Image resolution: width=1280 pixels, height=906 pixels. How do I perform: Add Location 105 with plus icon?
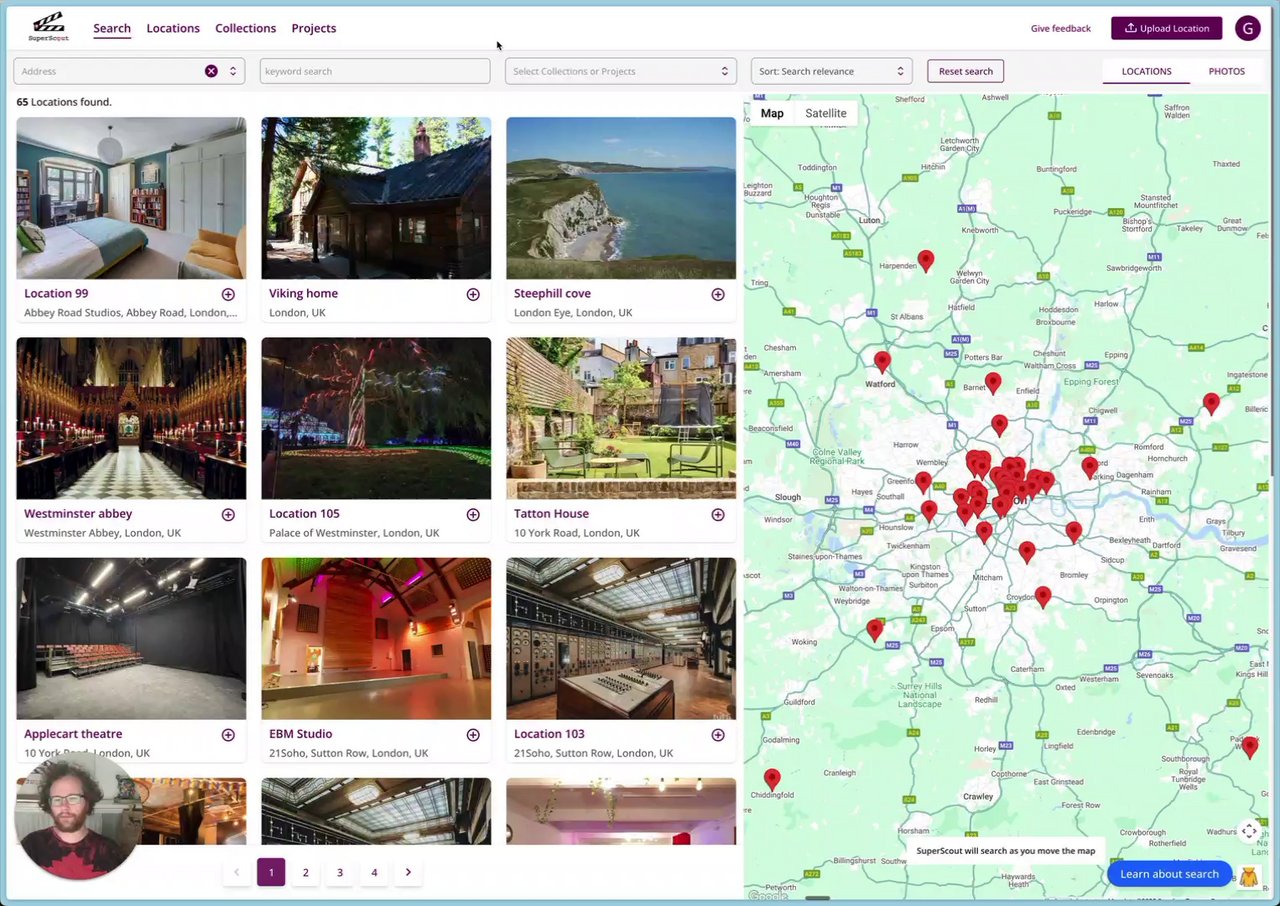(x=473, y=514)
